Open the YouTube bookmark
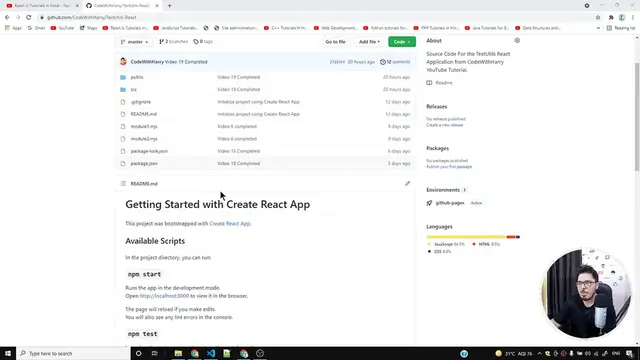640x360 pixels. click(x=62, y=28)
